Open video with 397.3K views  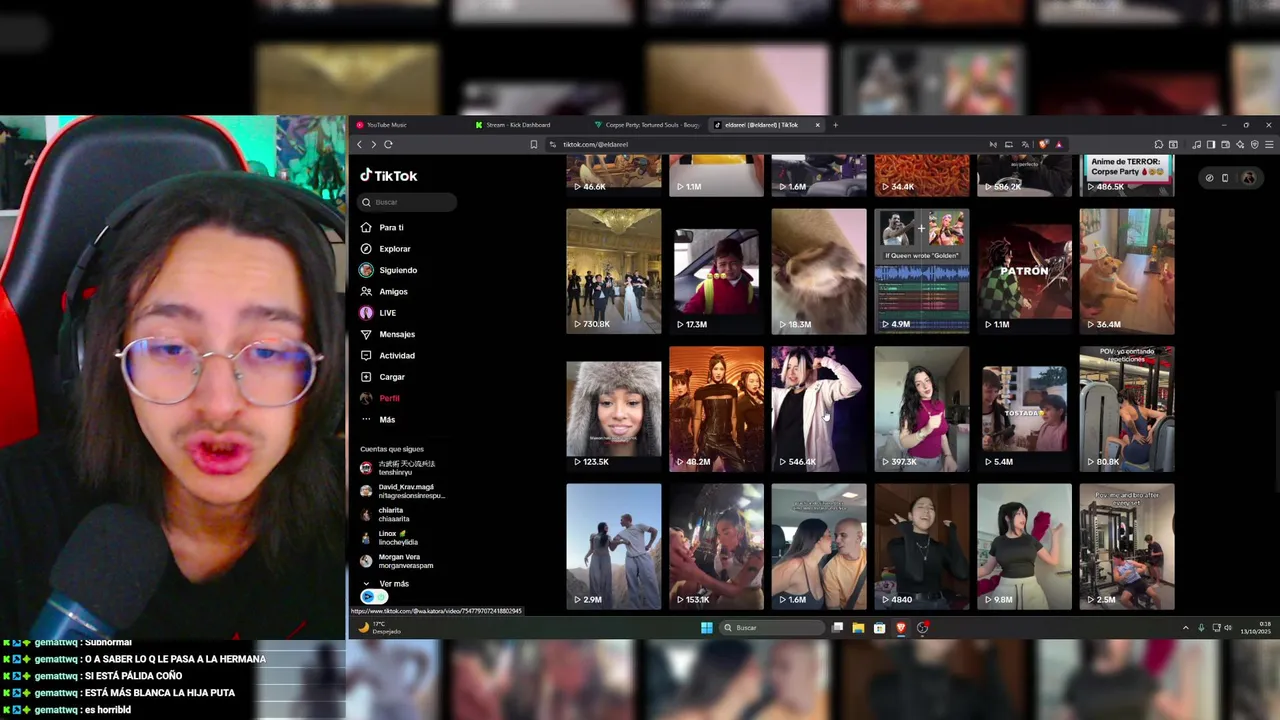(x=922, y=409)
